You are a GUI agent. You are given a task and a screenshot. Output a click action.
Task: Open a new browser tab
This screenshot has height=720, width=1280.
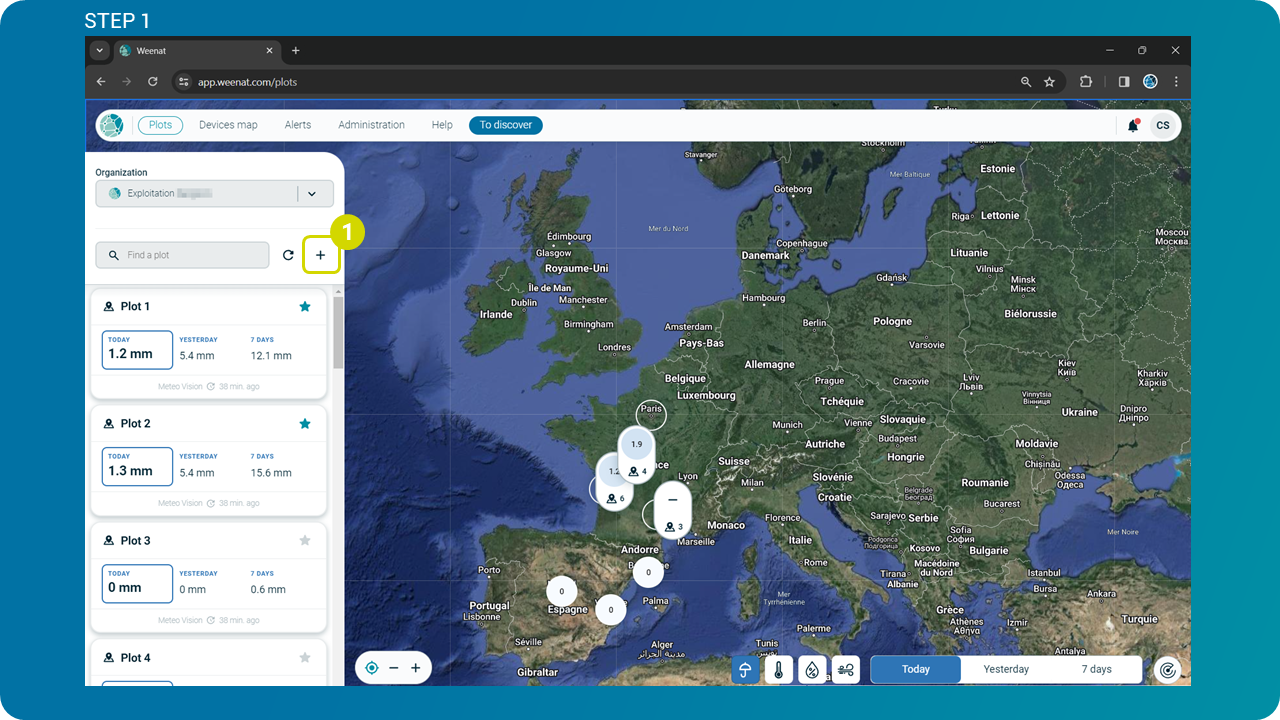point(296,51)
